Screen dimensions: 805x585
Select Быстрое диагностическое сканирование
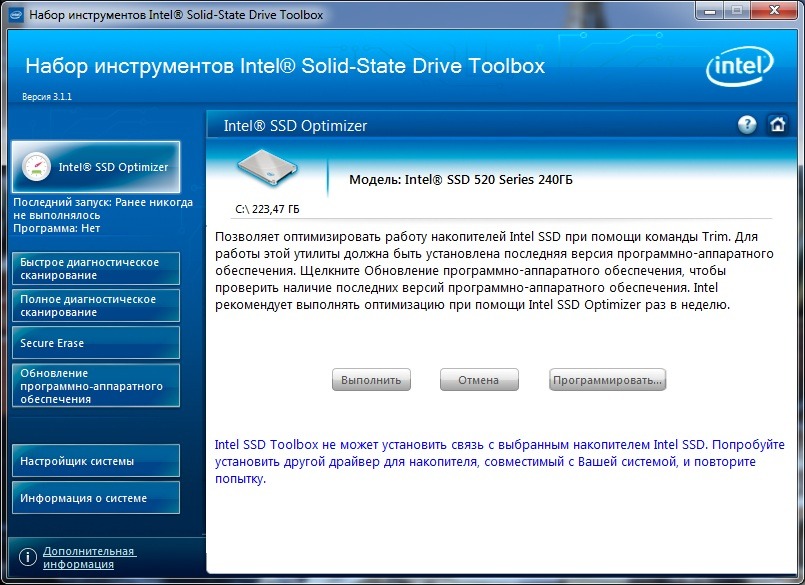point(96,269)
